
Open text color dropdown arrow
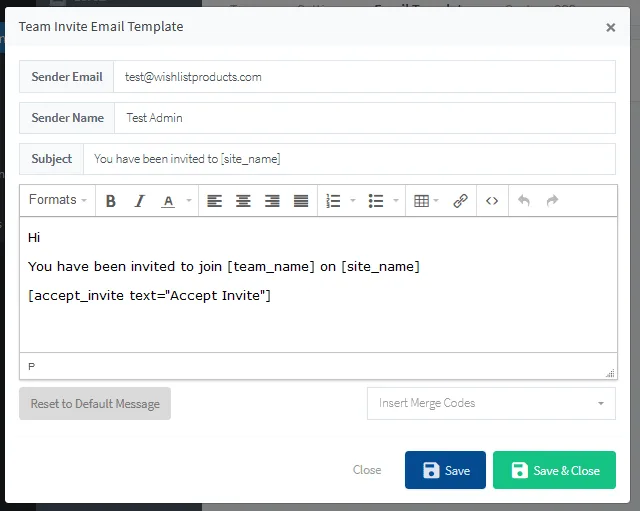click(x=189, y=200)
